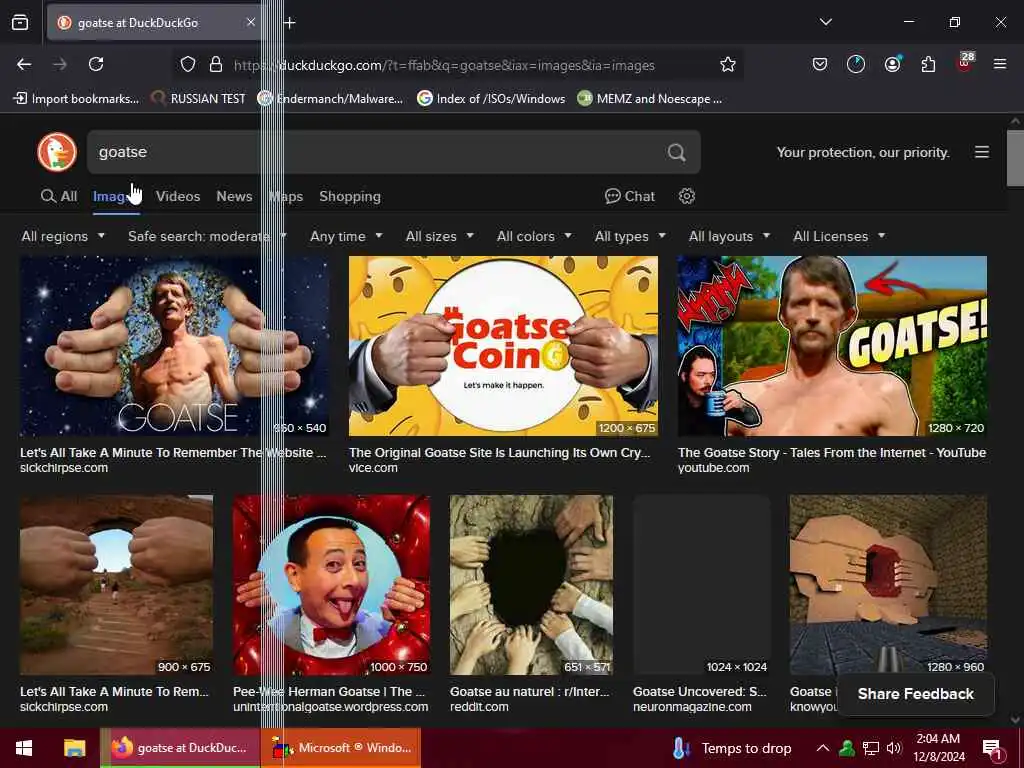
Task: Open the Windows Start button
Action: click(24, 748)
